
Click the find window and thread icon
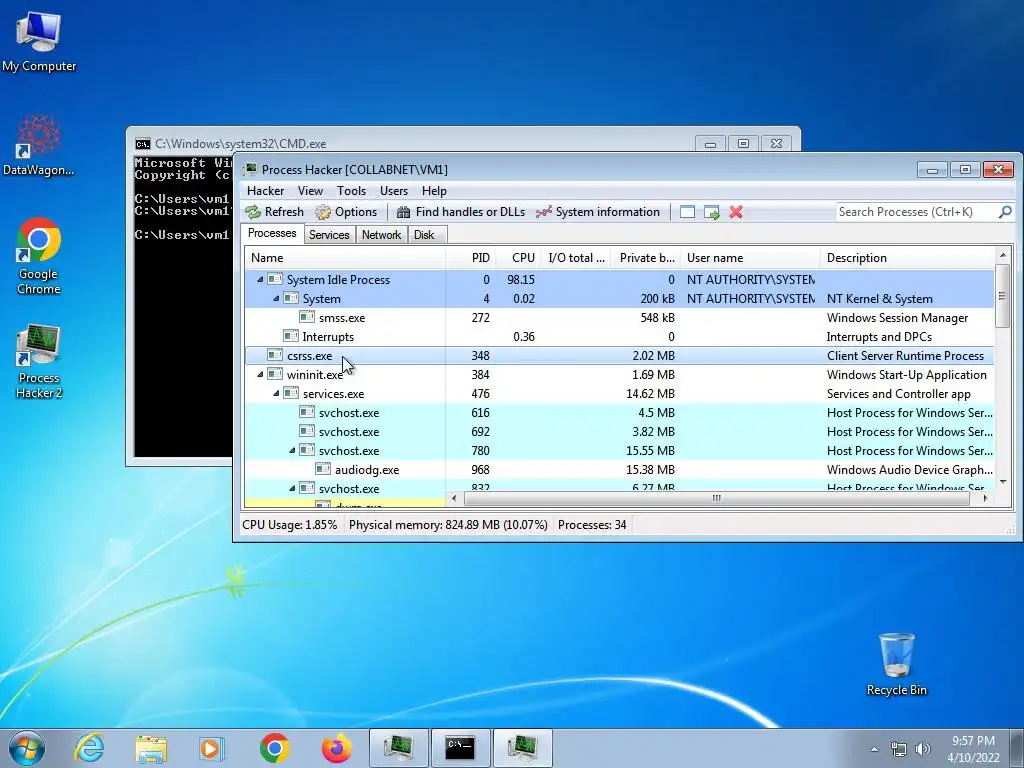[711, 212]
